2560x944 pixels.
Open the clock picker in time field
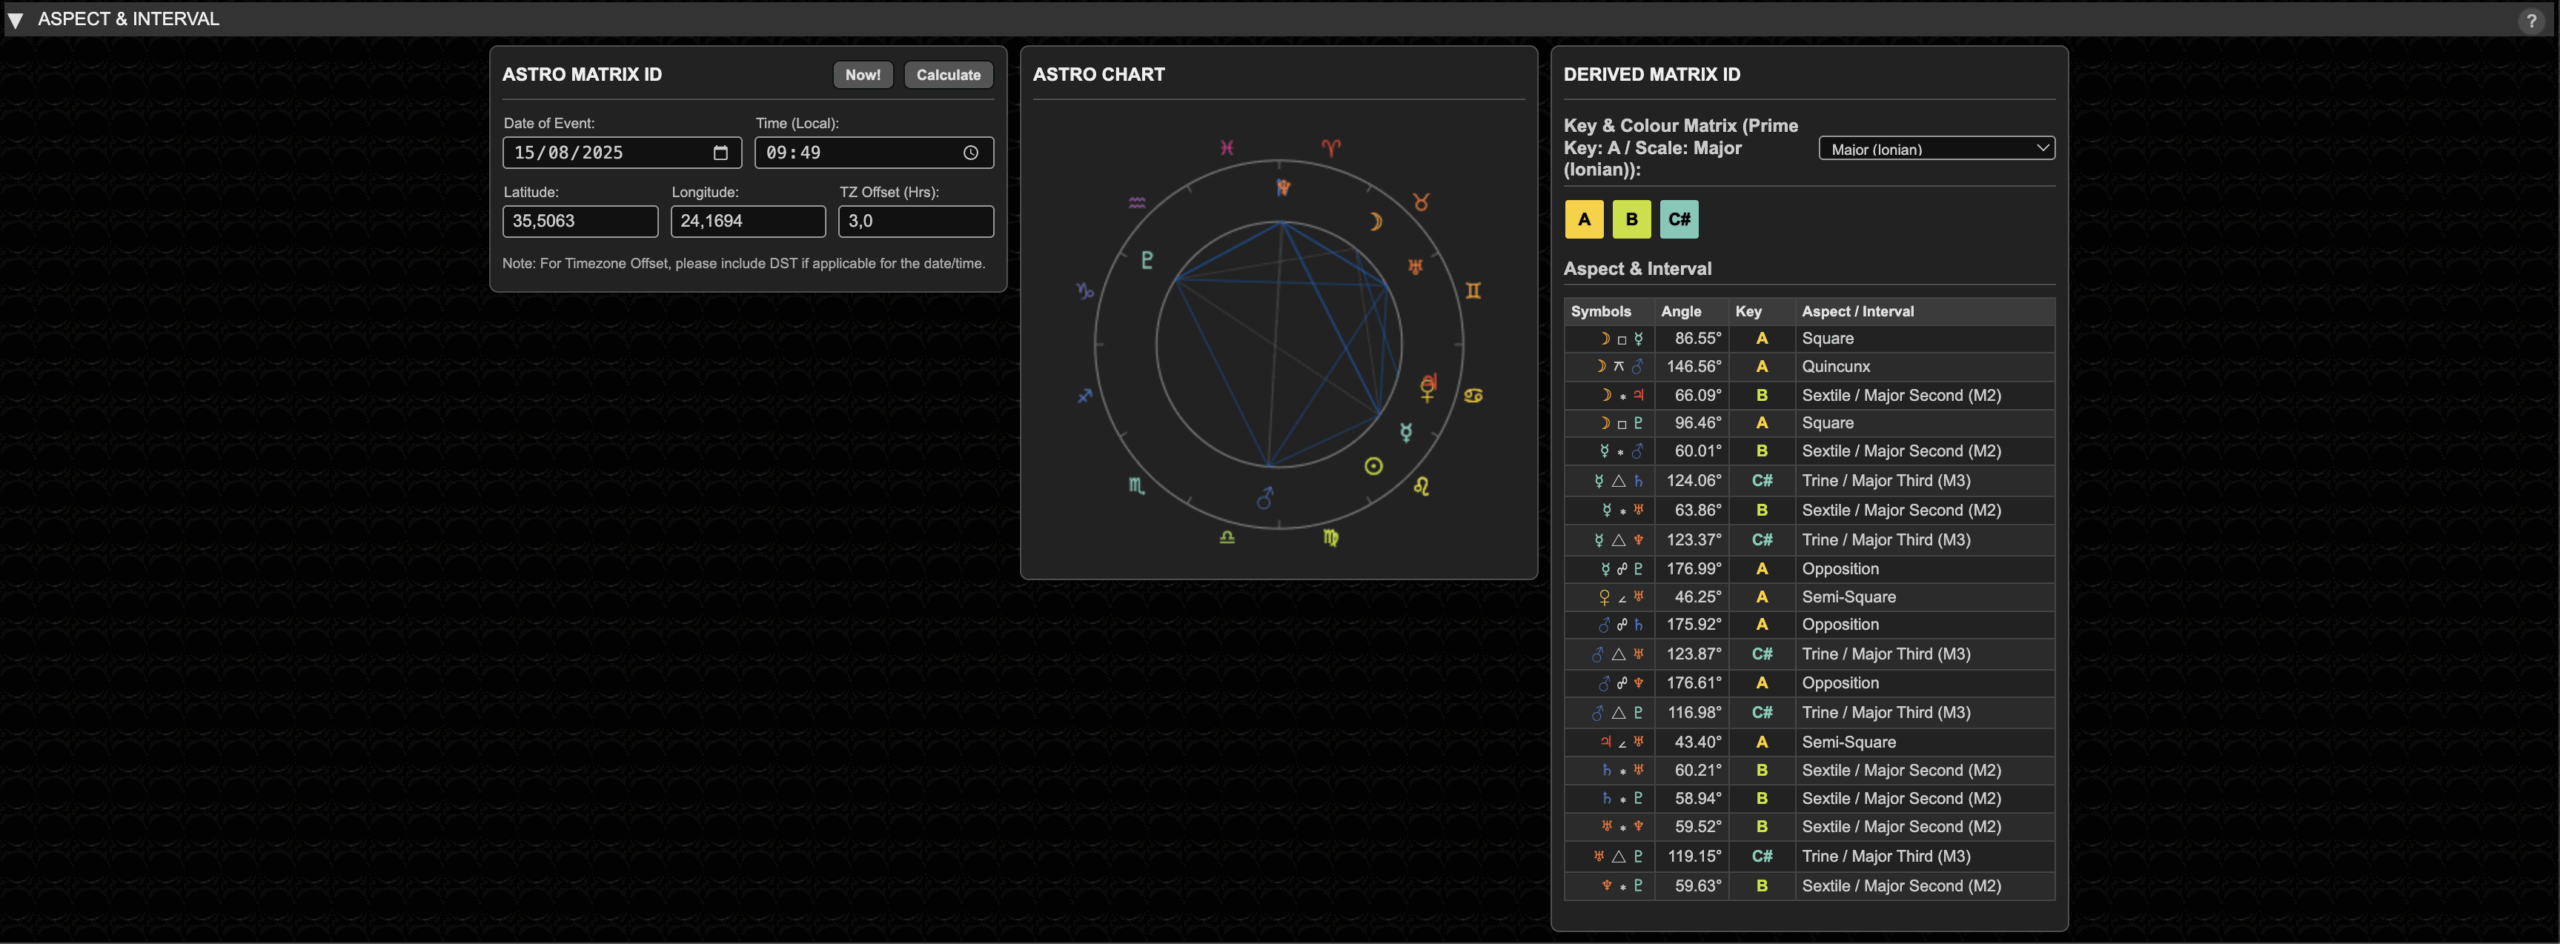point(971,153)
